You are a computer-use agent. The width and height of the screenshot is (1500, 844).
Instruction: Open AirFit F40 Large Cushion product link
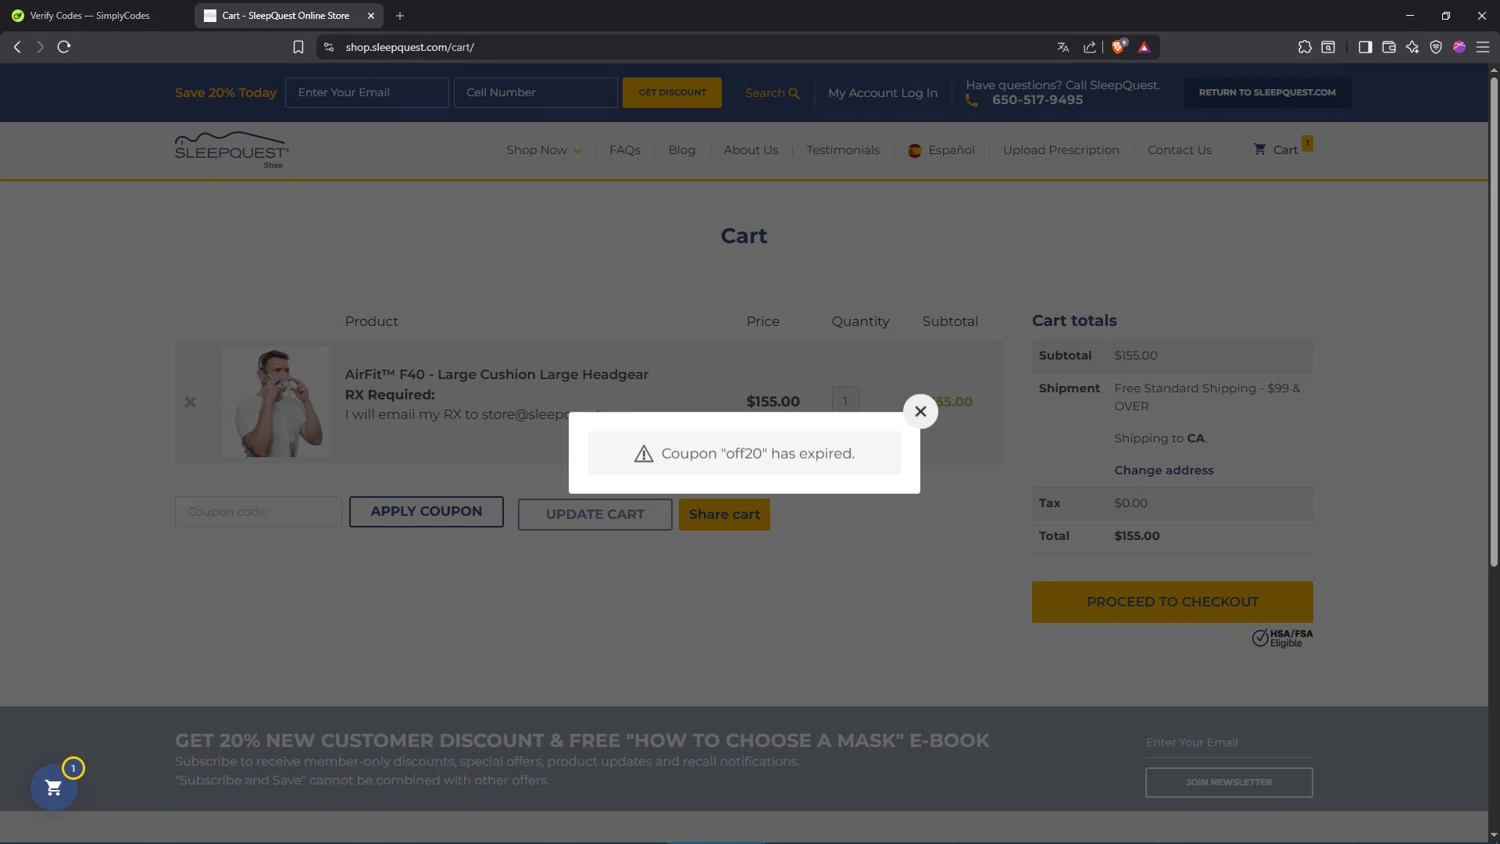pos(497,374)
